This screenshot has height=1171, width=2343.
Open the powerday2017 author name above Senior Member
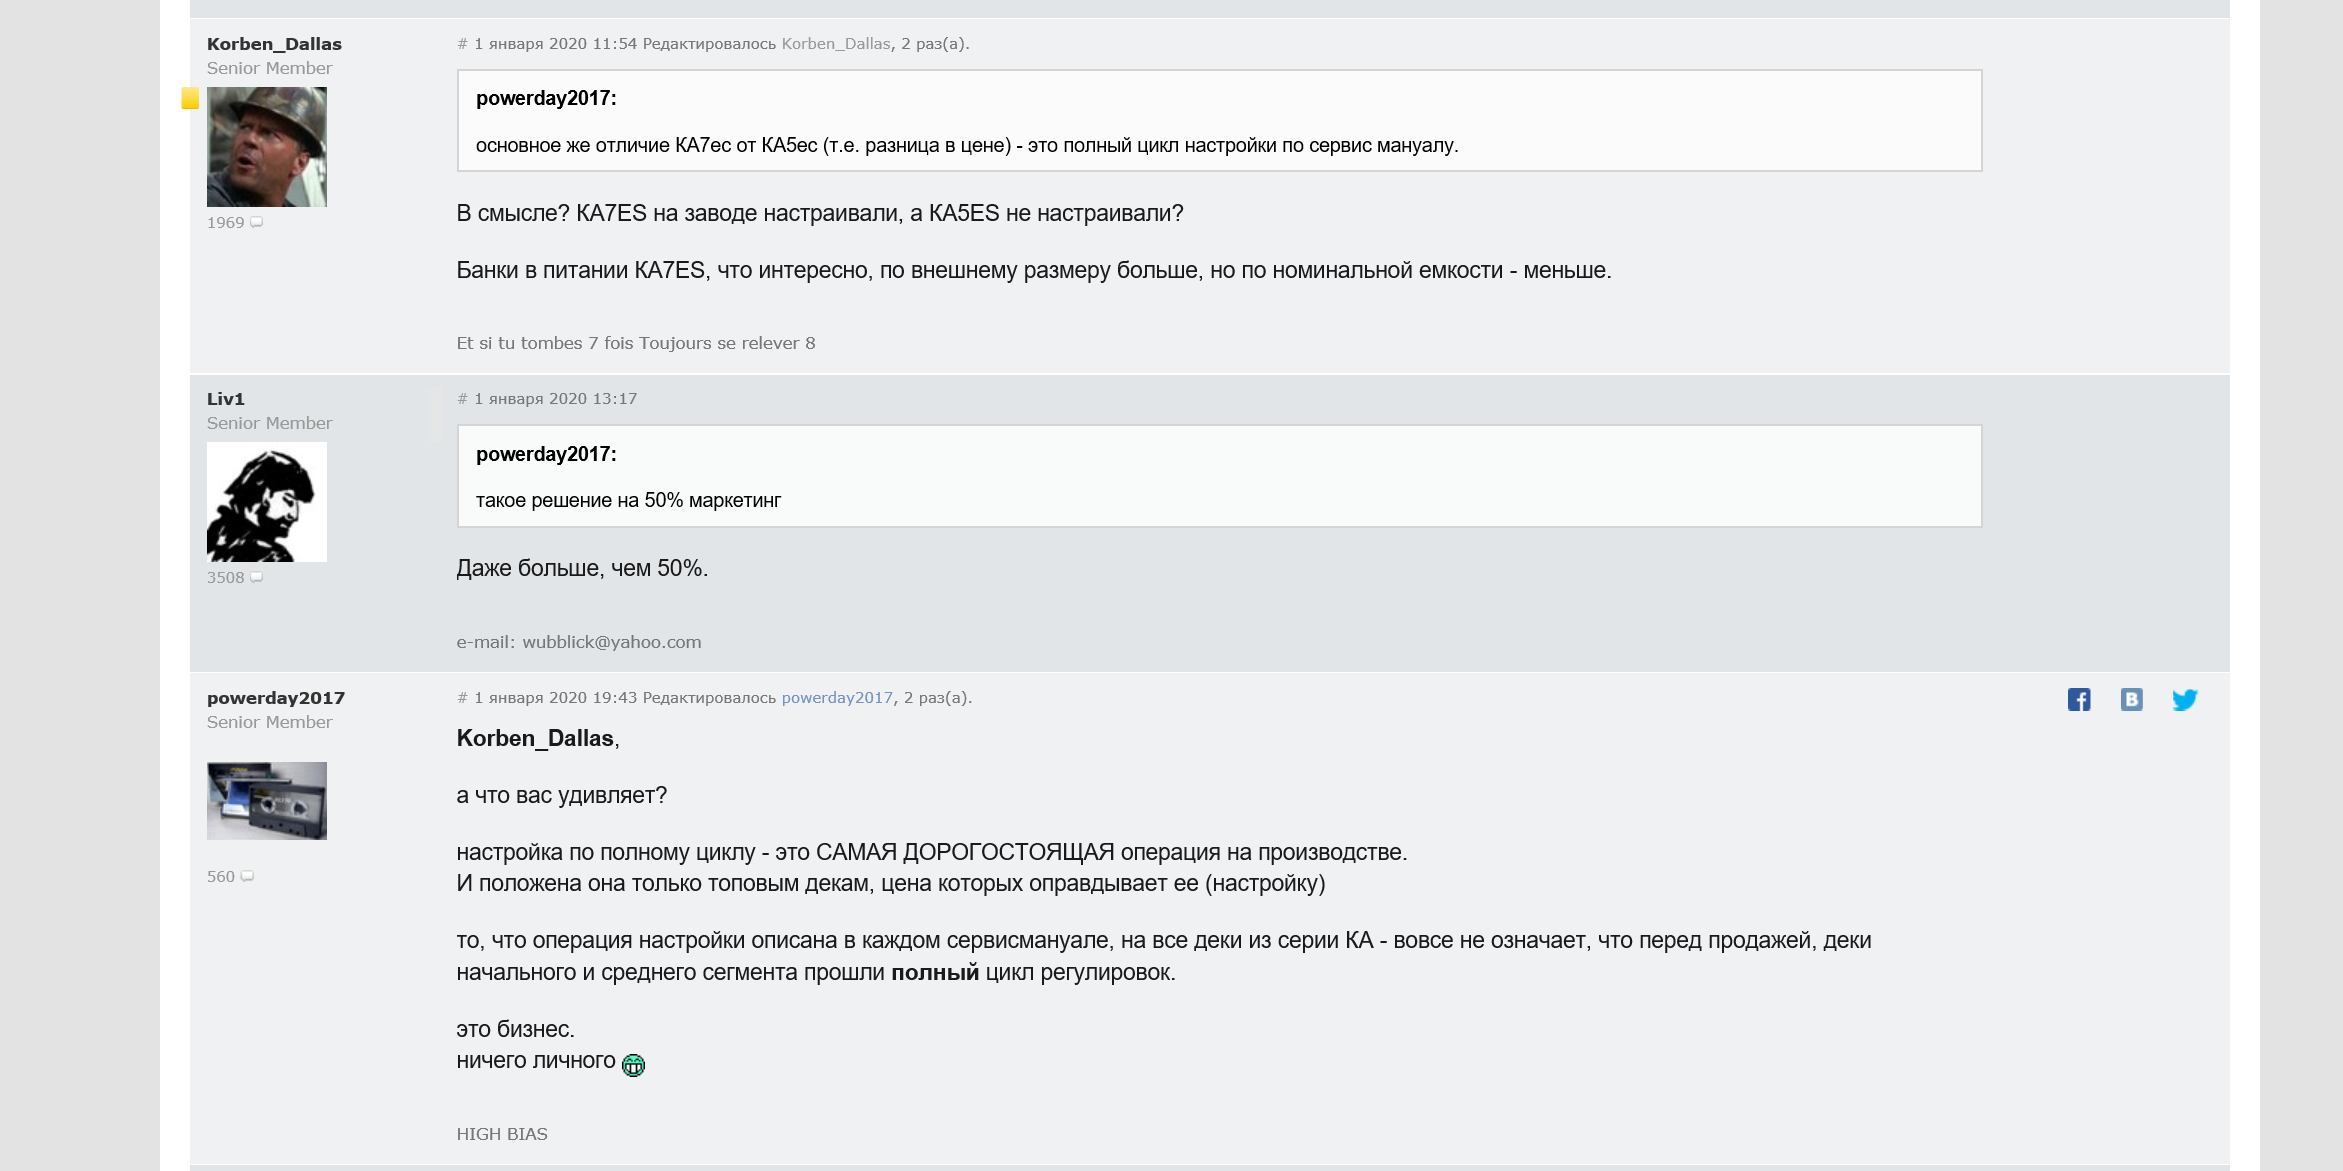point(276,698)
